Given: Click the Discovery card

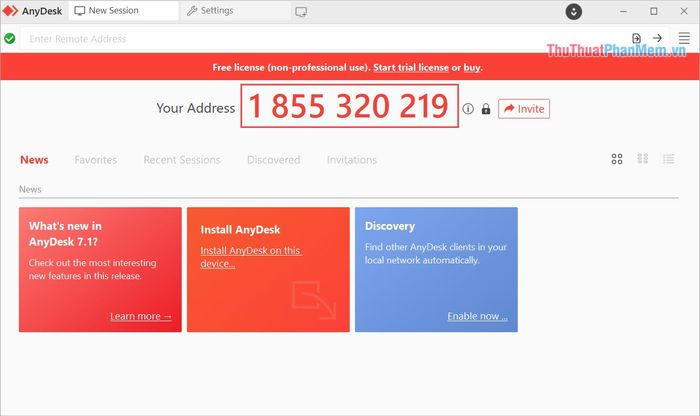Looking at the screenshot, I should (436, 270).
